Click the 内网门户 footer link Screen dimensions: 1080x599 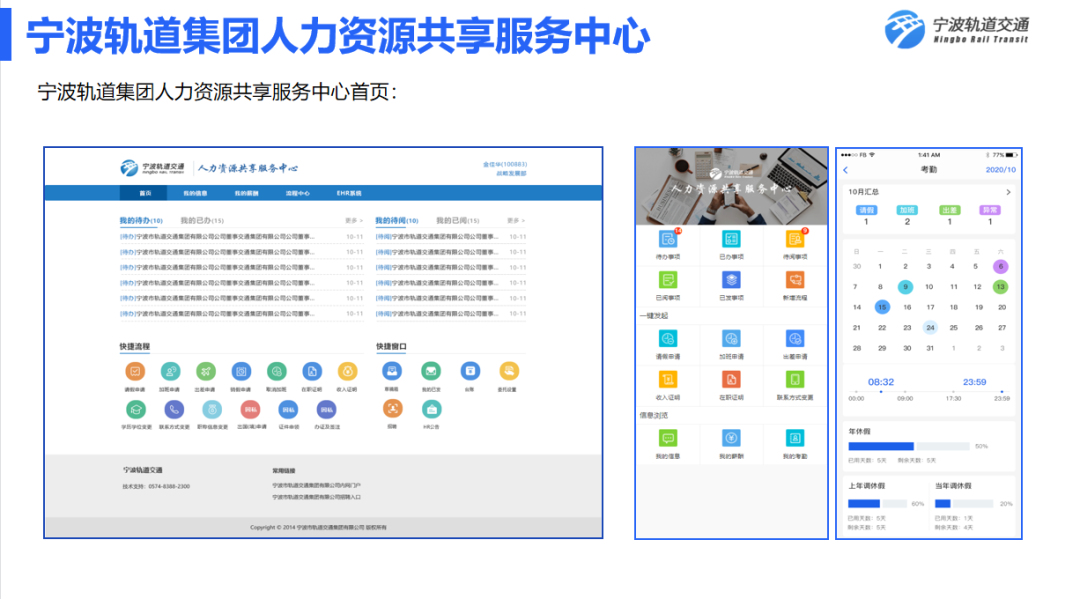coord(316,485)
